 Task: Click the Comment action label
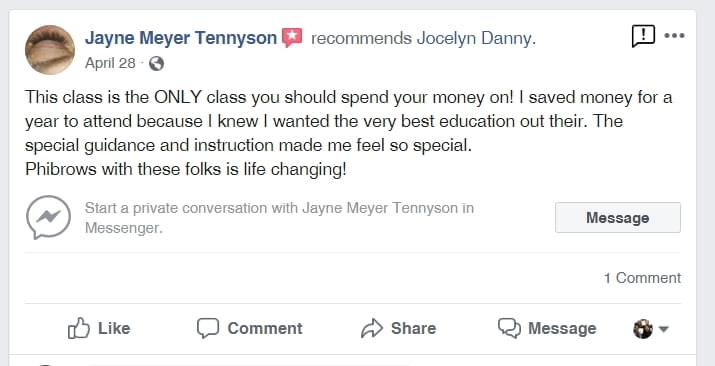pos(264,328)
